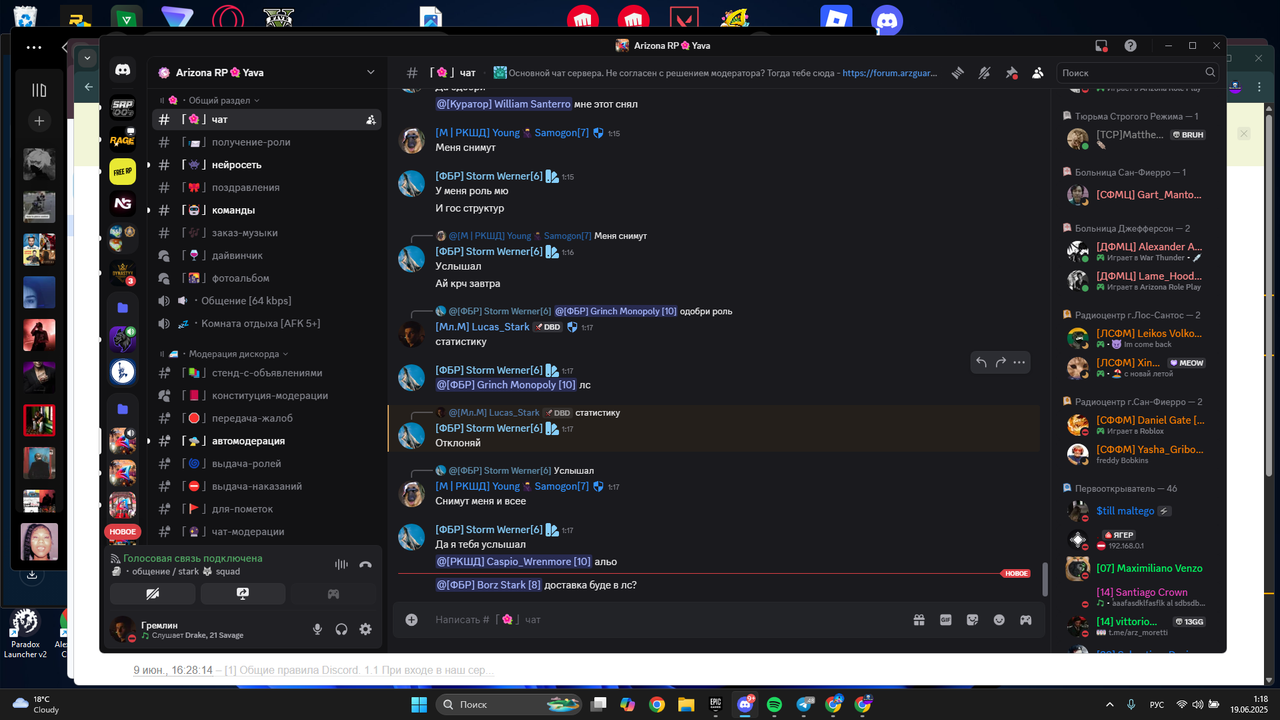Join Общение [64 kbps] voice channel

(x=265, y=301)
